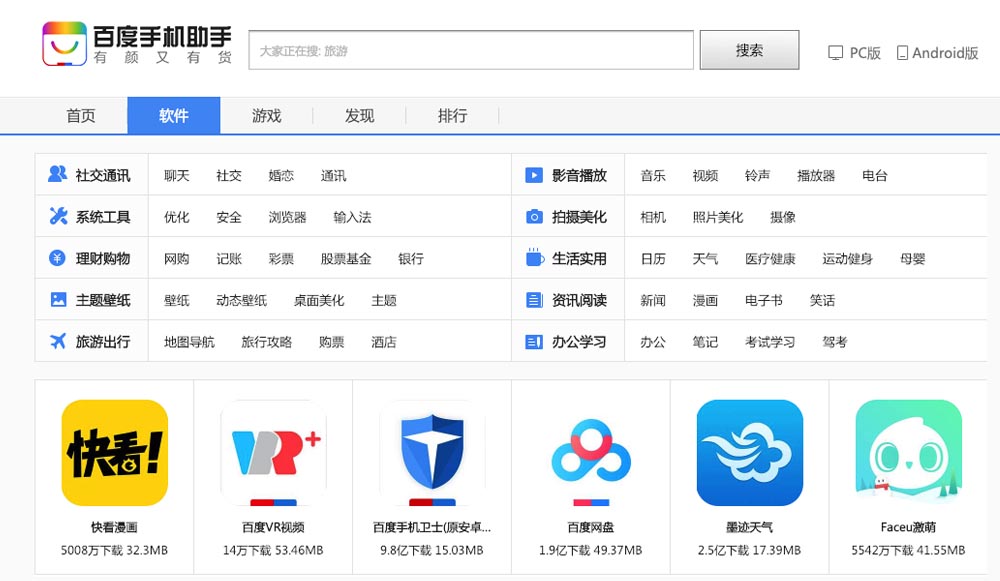Click '9.8亿下载 15.03MB' download info
1000x581 pixels.
tap(432, 550)
